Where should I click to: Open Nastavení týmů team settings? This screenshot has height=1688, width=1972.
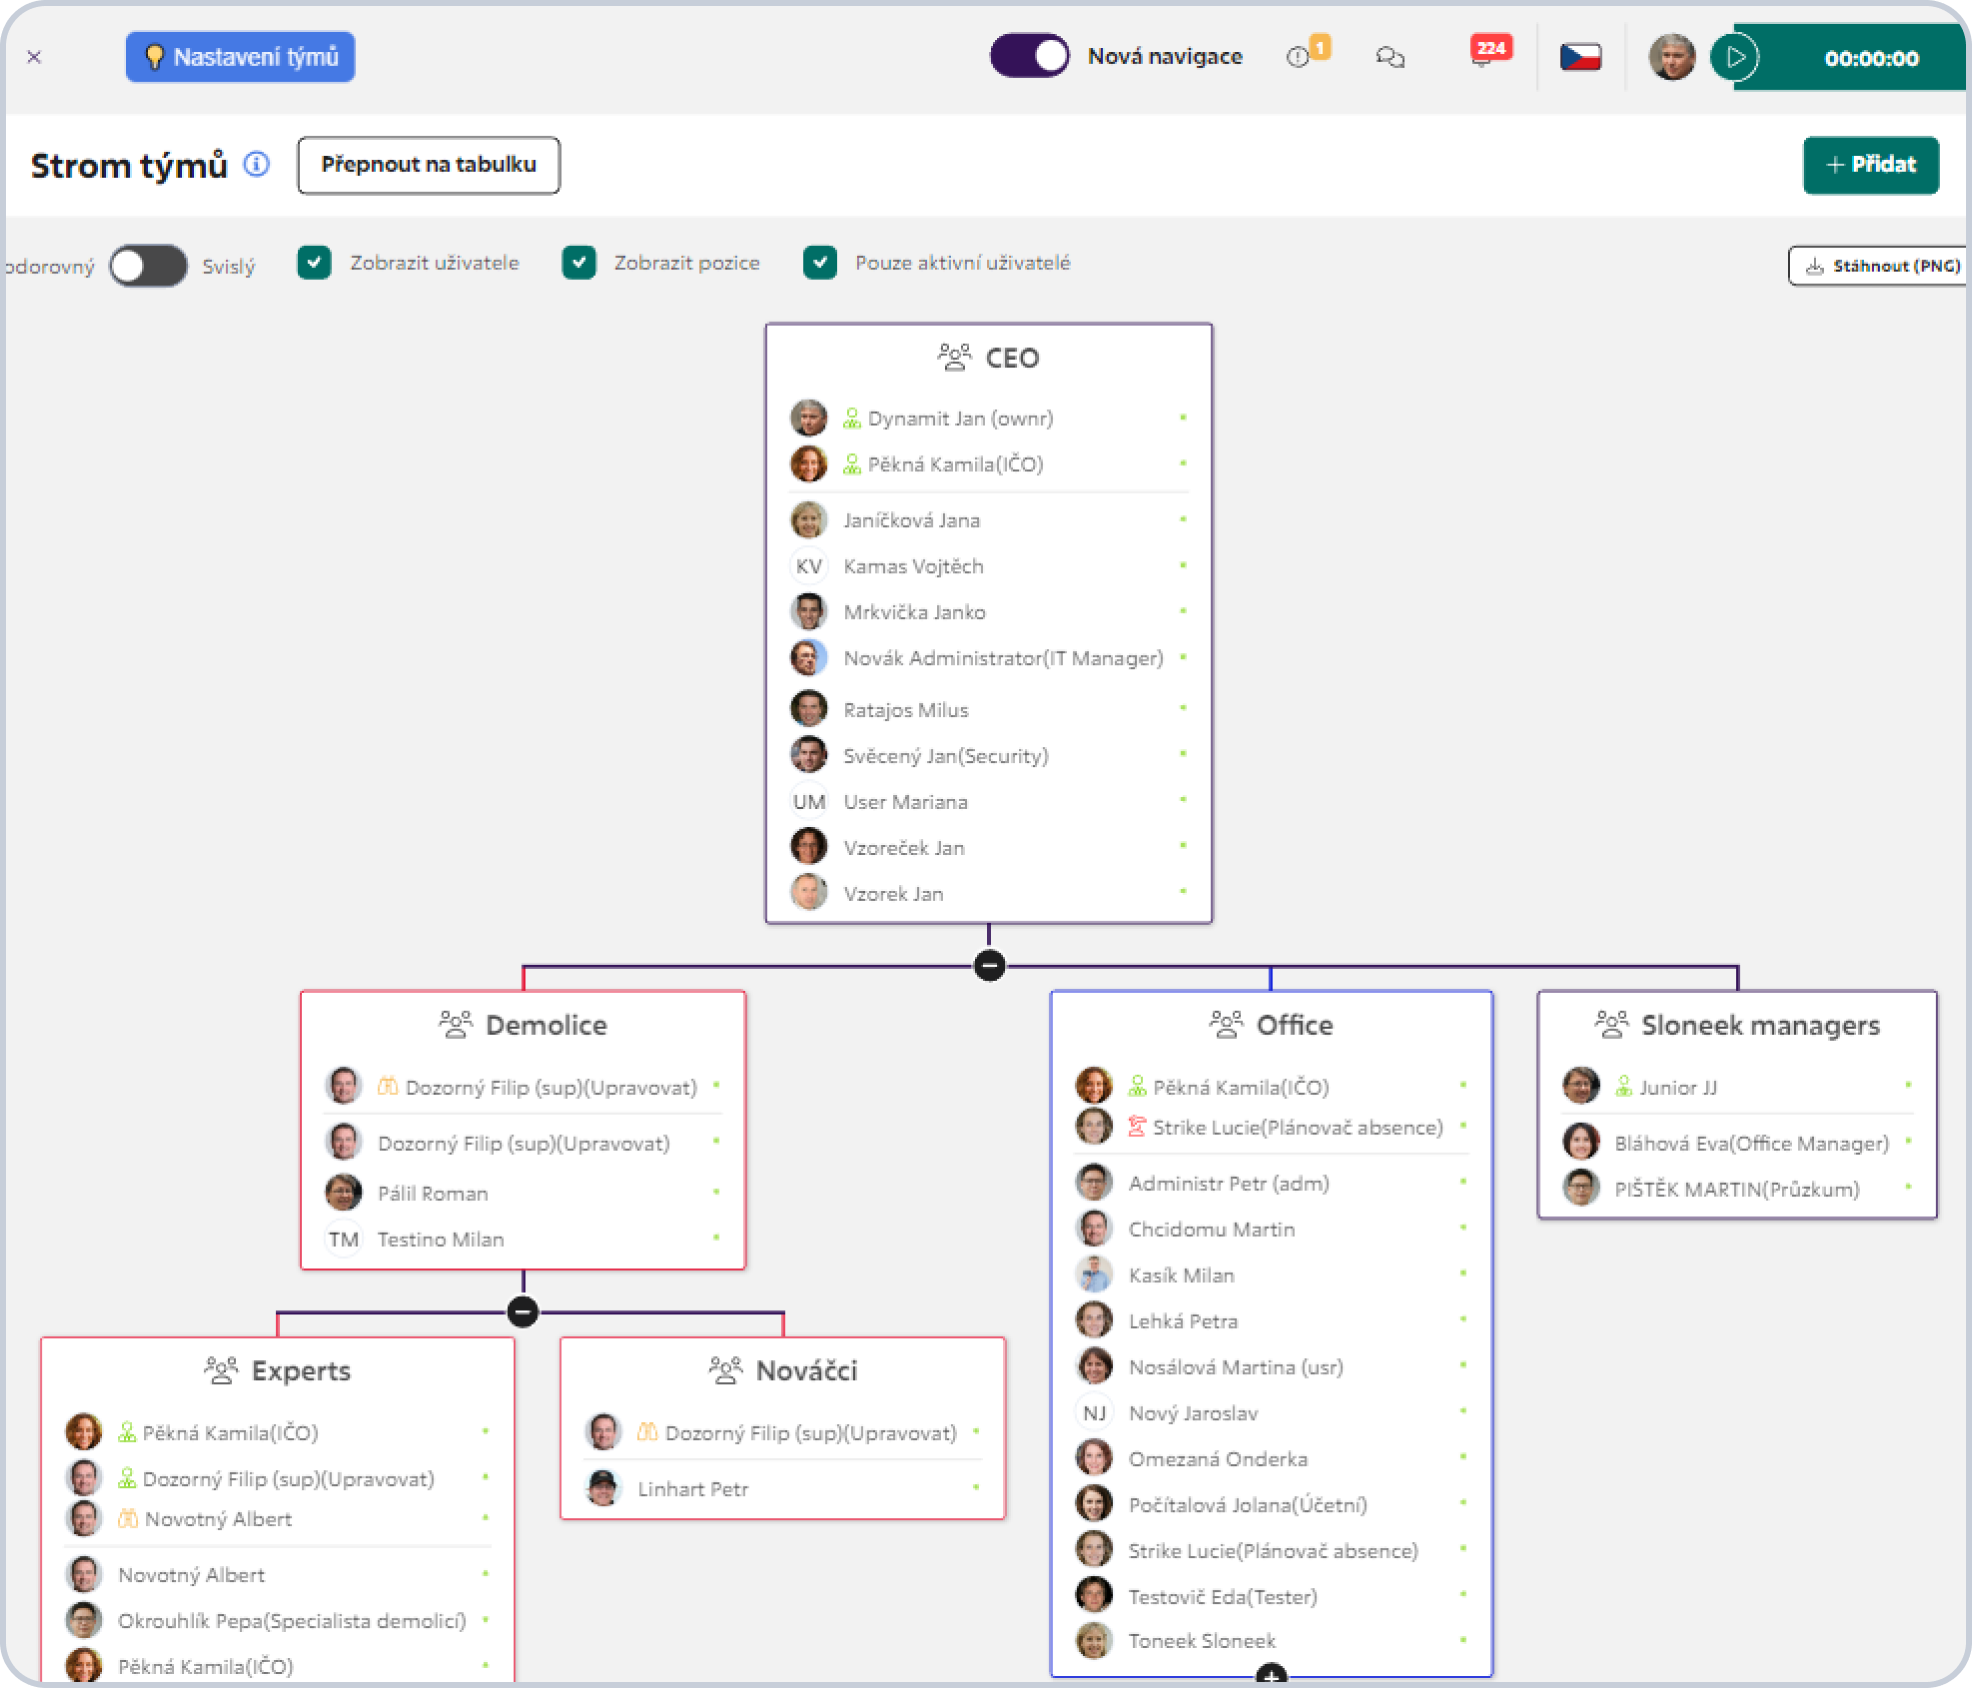coord(240,57)
